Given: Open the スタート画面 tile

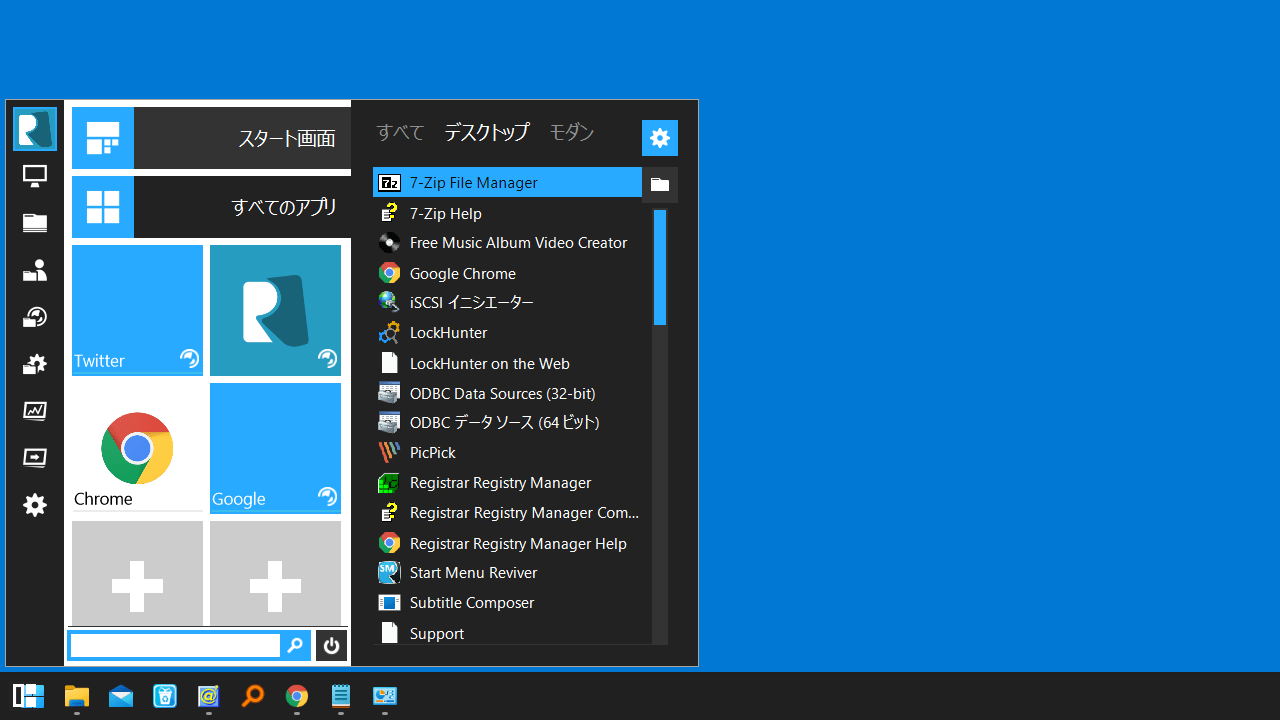Looking at the screenshot, I should [x=211, y=138].
